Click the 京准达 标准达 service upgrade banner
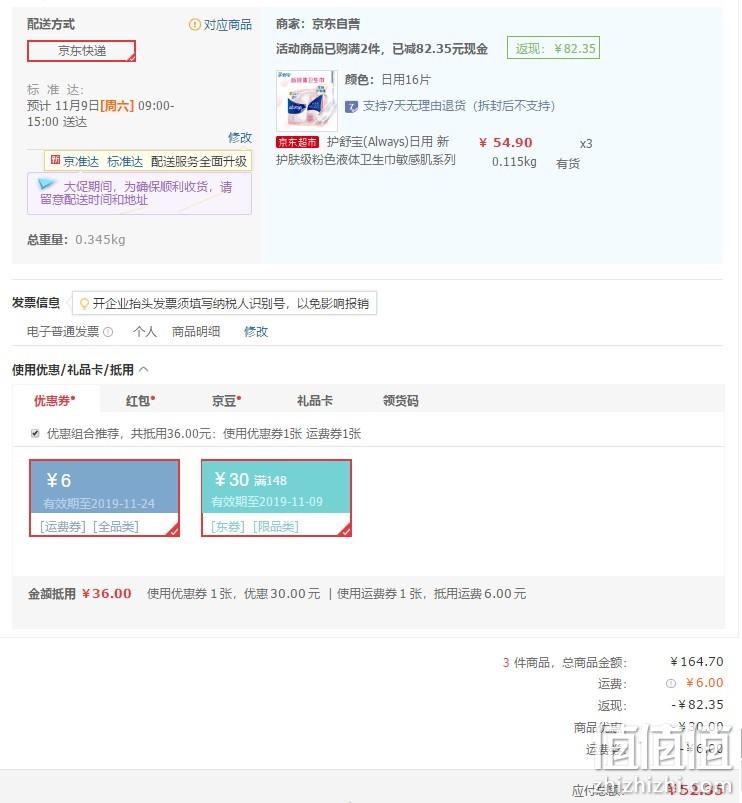Image resolution: width=742 pixels, height=803 pixels. 149,161
